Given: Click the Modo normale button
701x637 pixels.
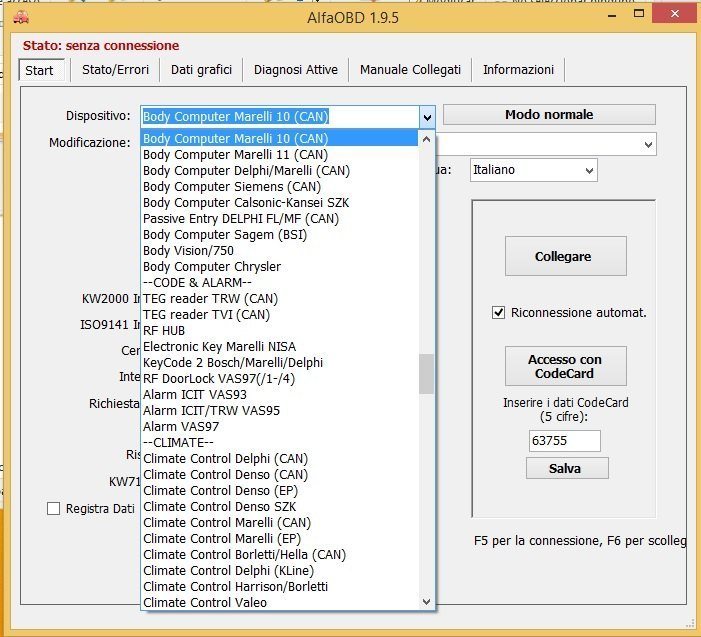Looking at the screenshot, I should point(549,115).
